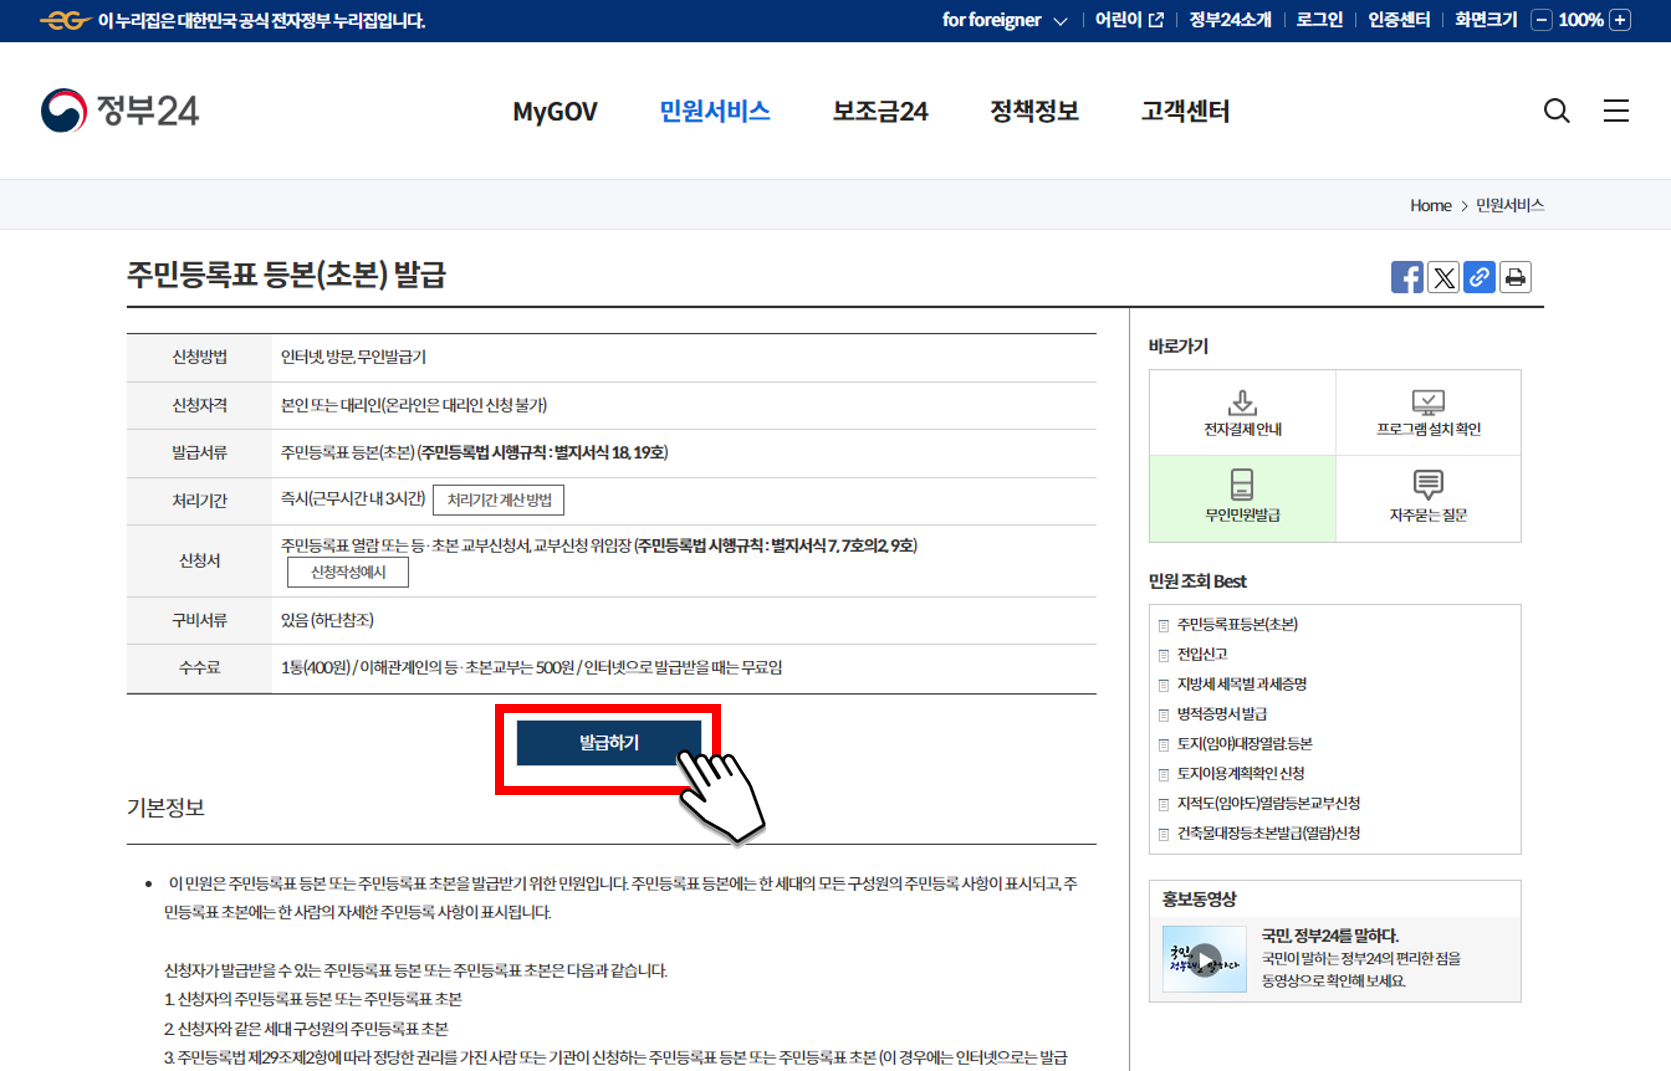Click the 로그인 link

(1318, 19)
